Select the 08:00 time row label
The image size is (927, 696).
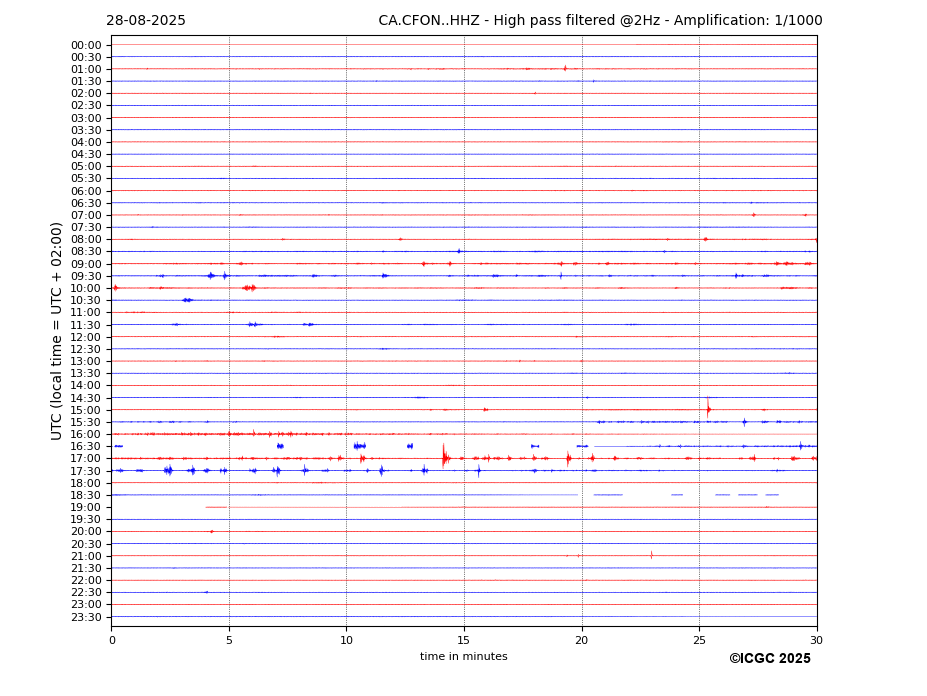86,239
